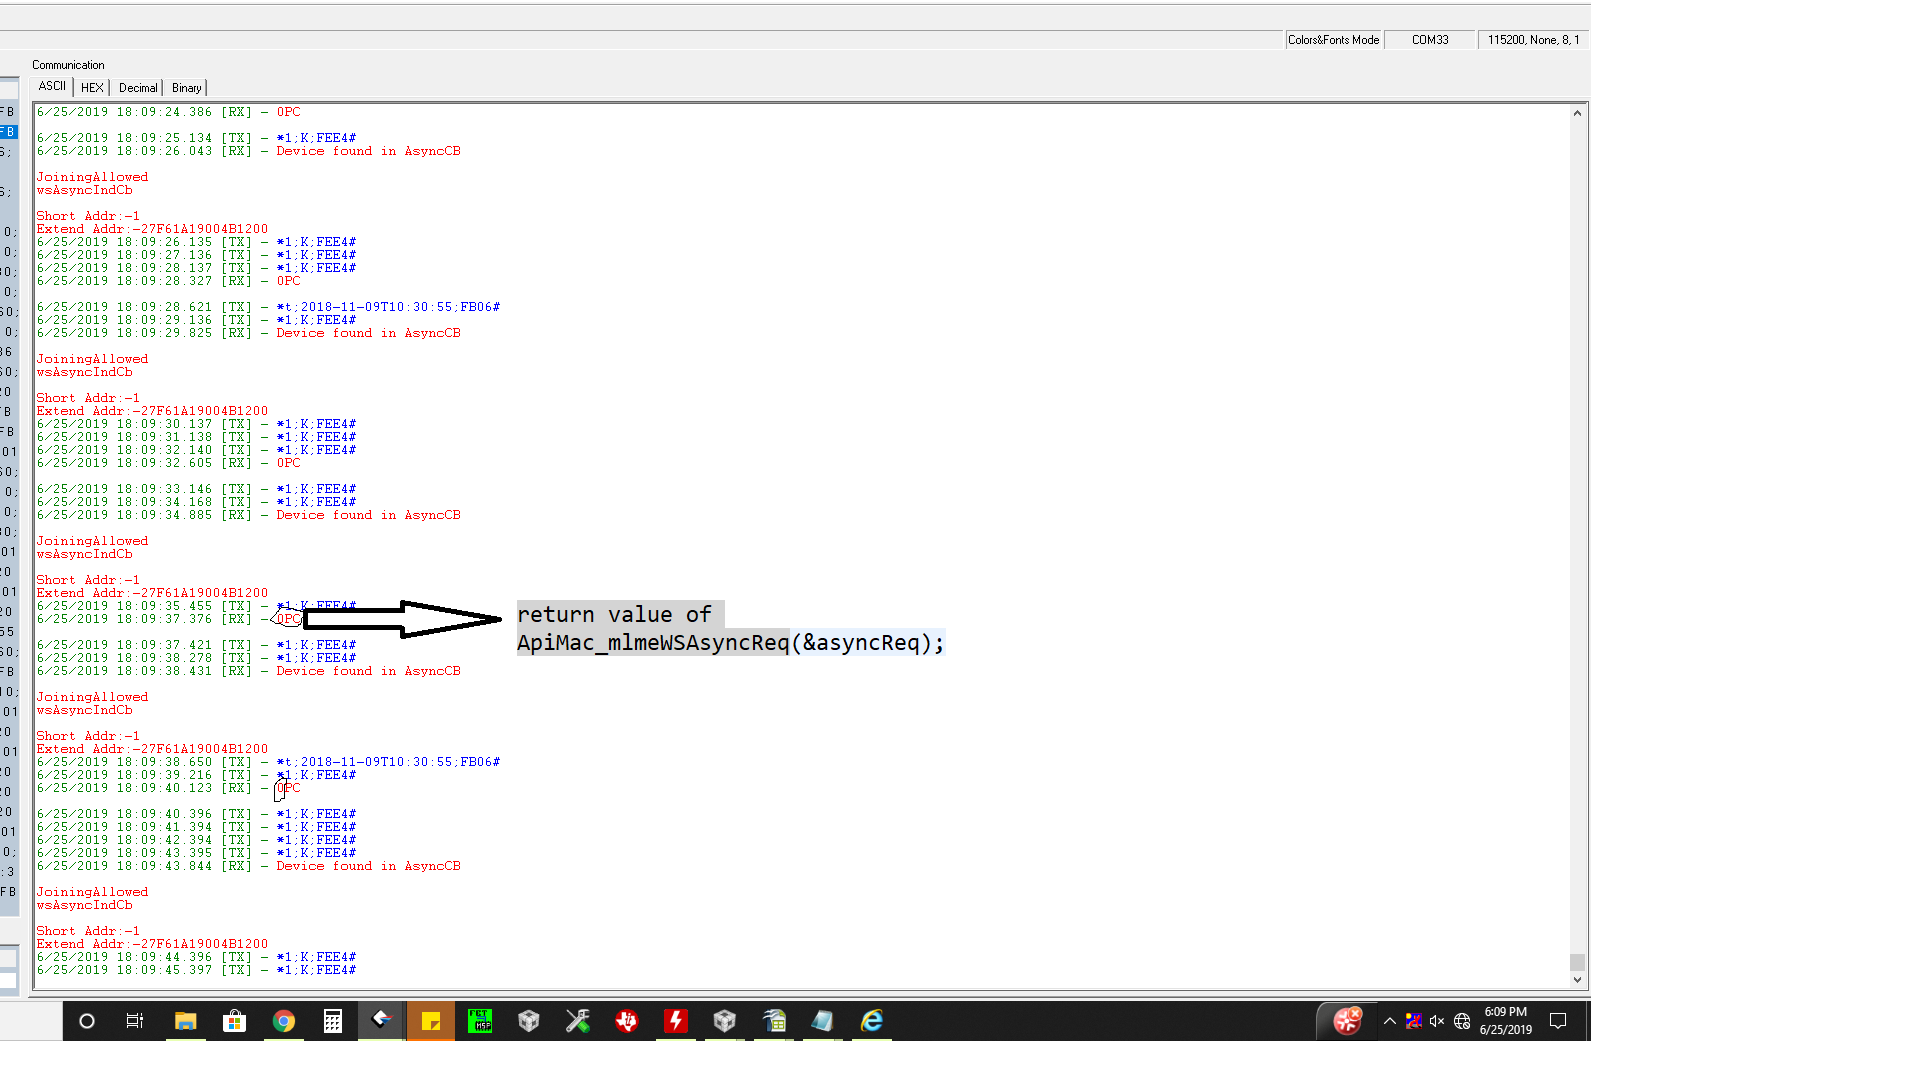Switch to the Decimal view tab
Image resolution: width=1920 pixels, height=1080 pixels.
click(138, 88)
